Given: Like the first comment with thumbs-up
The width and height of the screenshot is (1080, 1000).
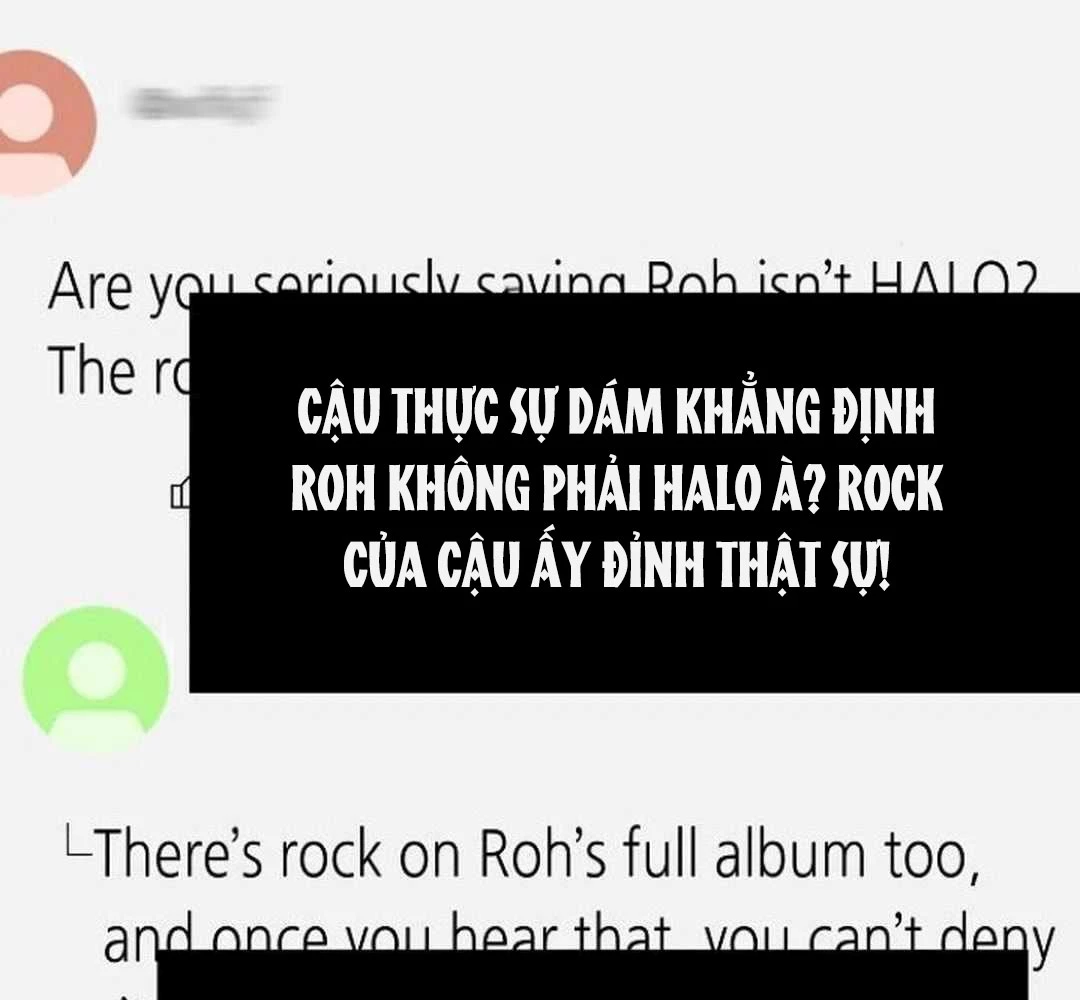Looking at the screenshot, I should point(180,492).
